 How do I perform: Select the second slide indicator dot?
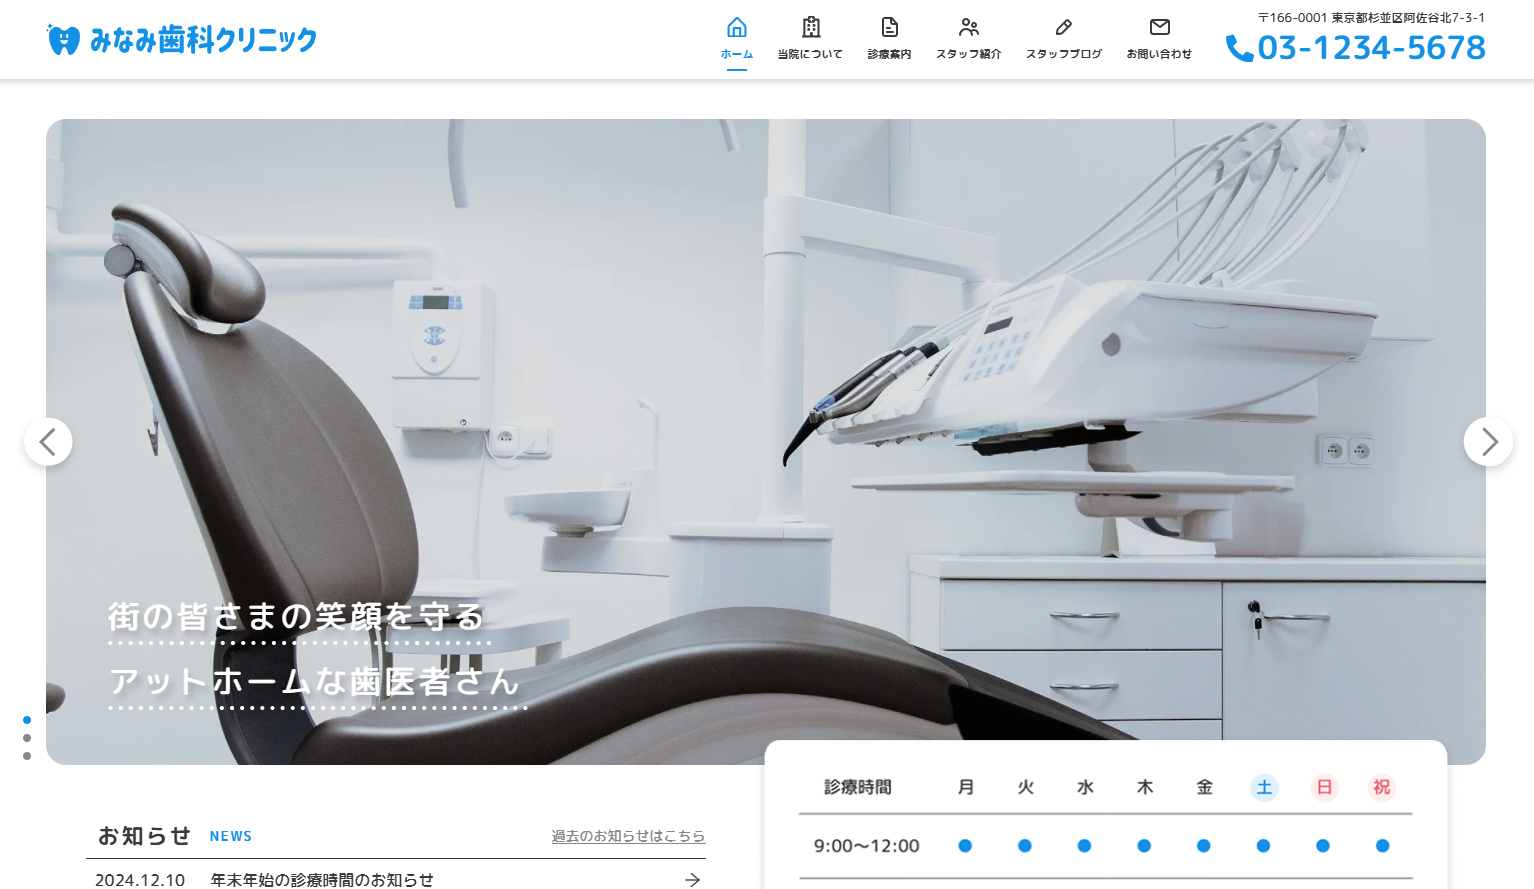click(27, 738)
